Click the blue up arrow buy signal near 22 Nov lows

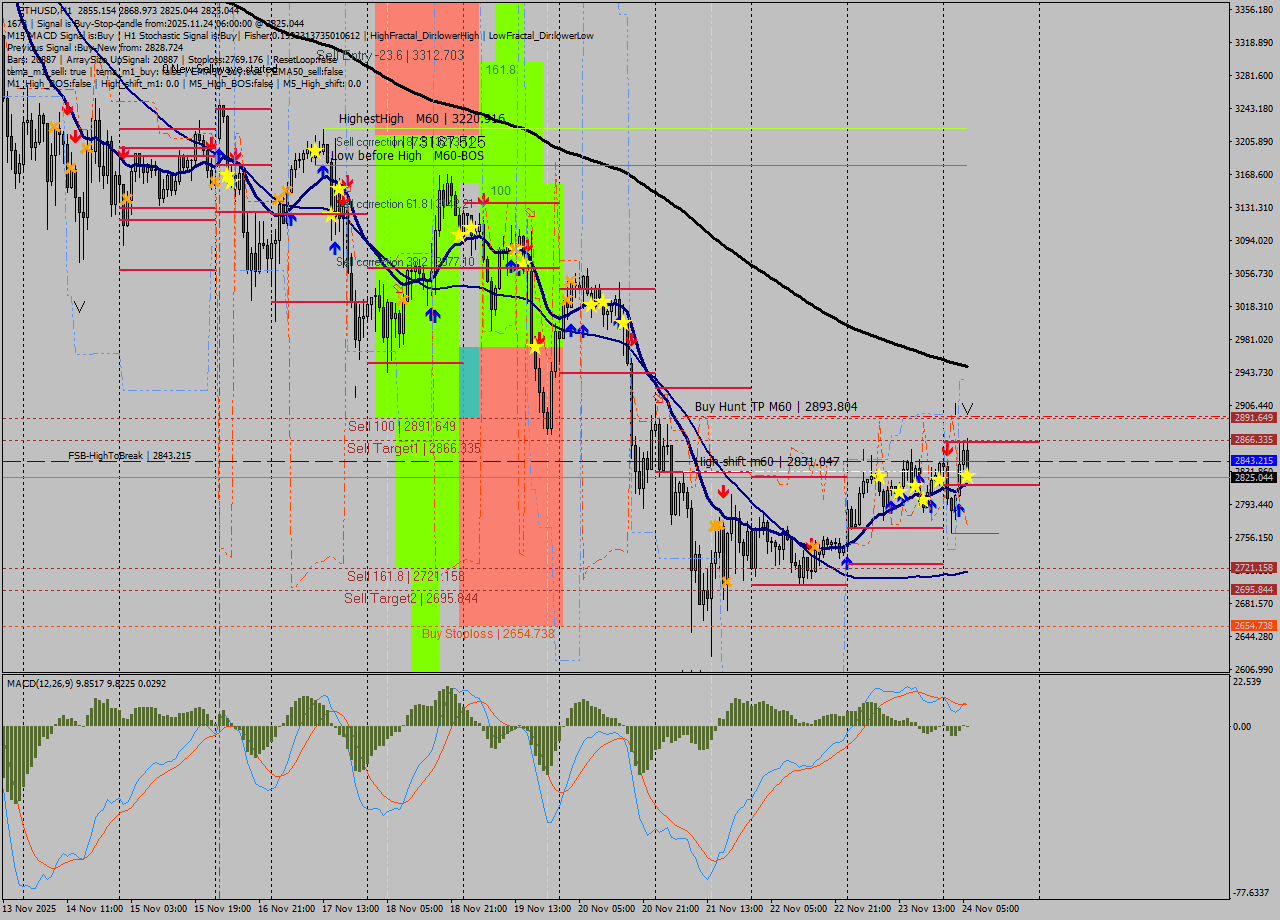[x=846, y=563]
